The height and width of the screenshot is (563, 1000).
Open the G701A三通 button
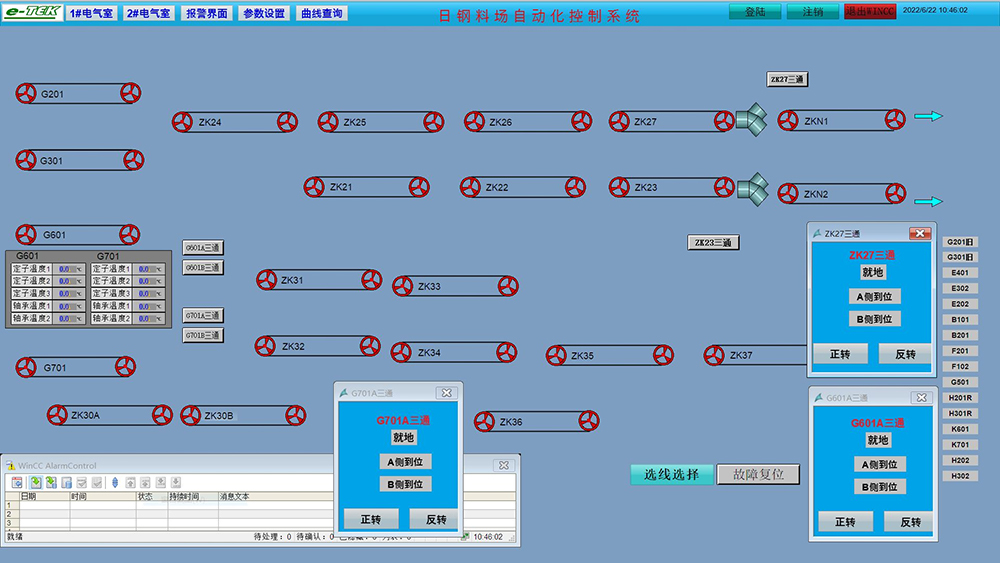[203, 315]
